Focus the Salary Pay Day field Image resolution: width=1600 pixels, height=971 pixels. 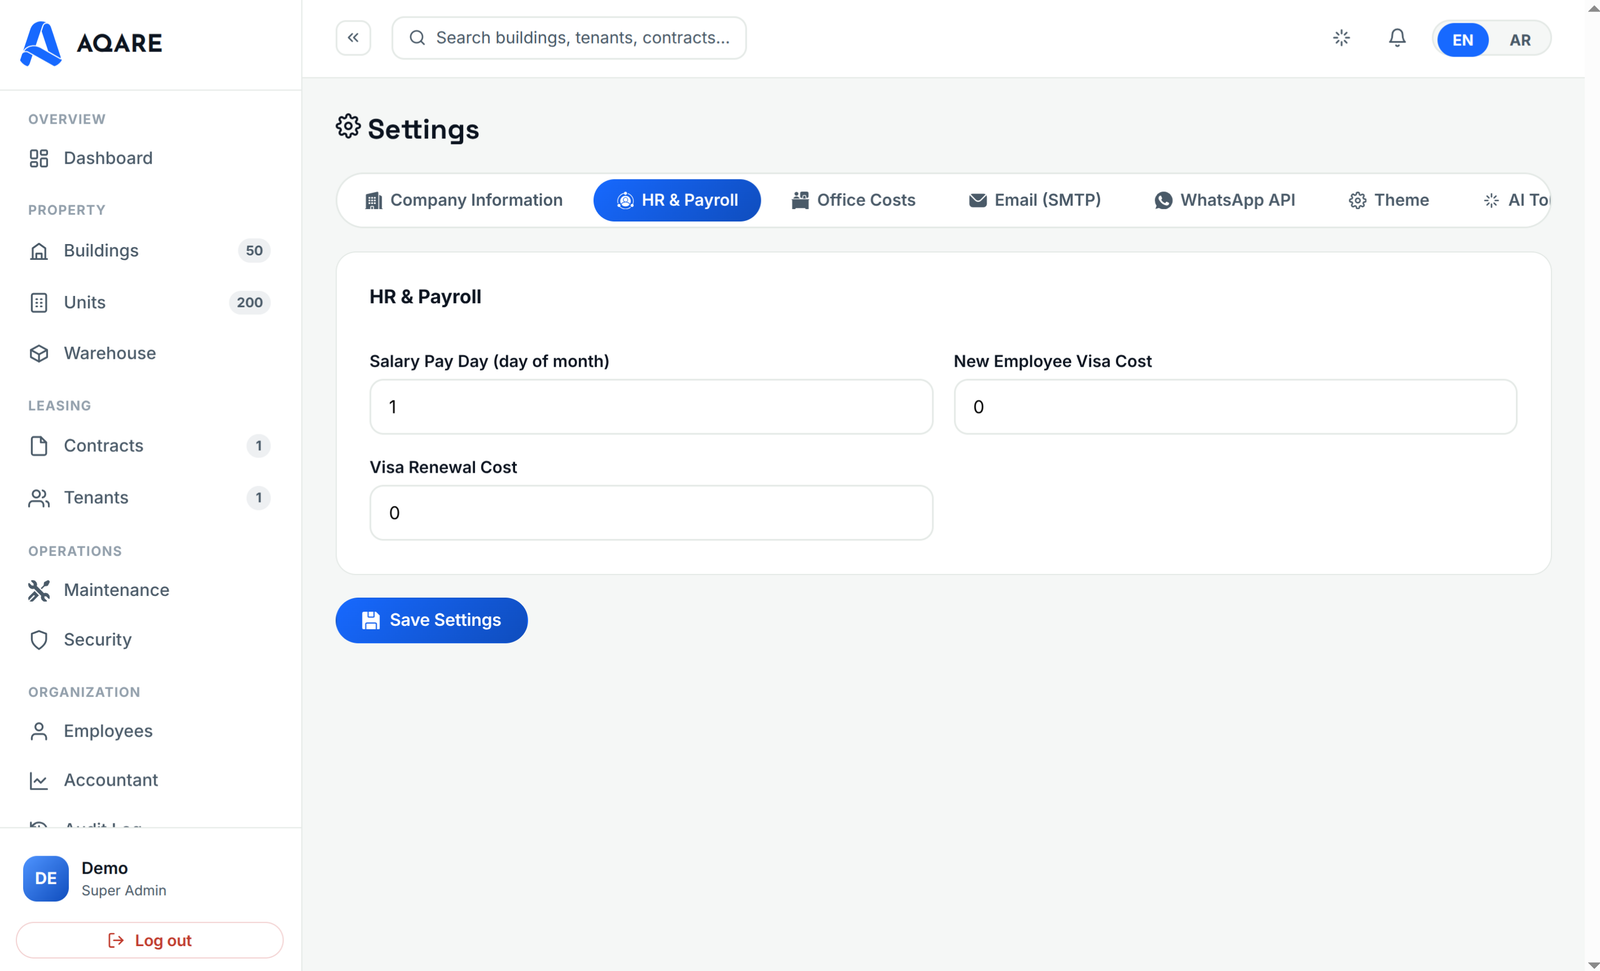pos(651,407)
